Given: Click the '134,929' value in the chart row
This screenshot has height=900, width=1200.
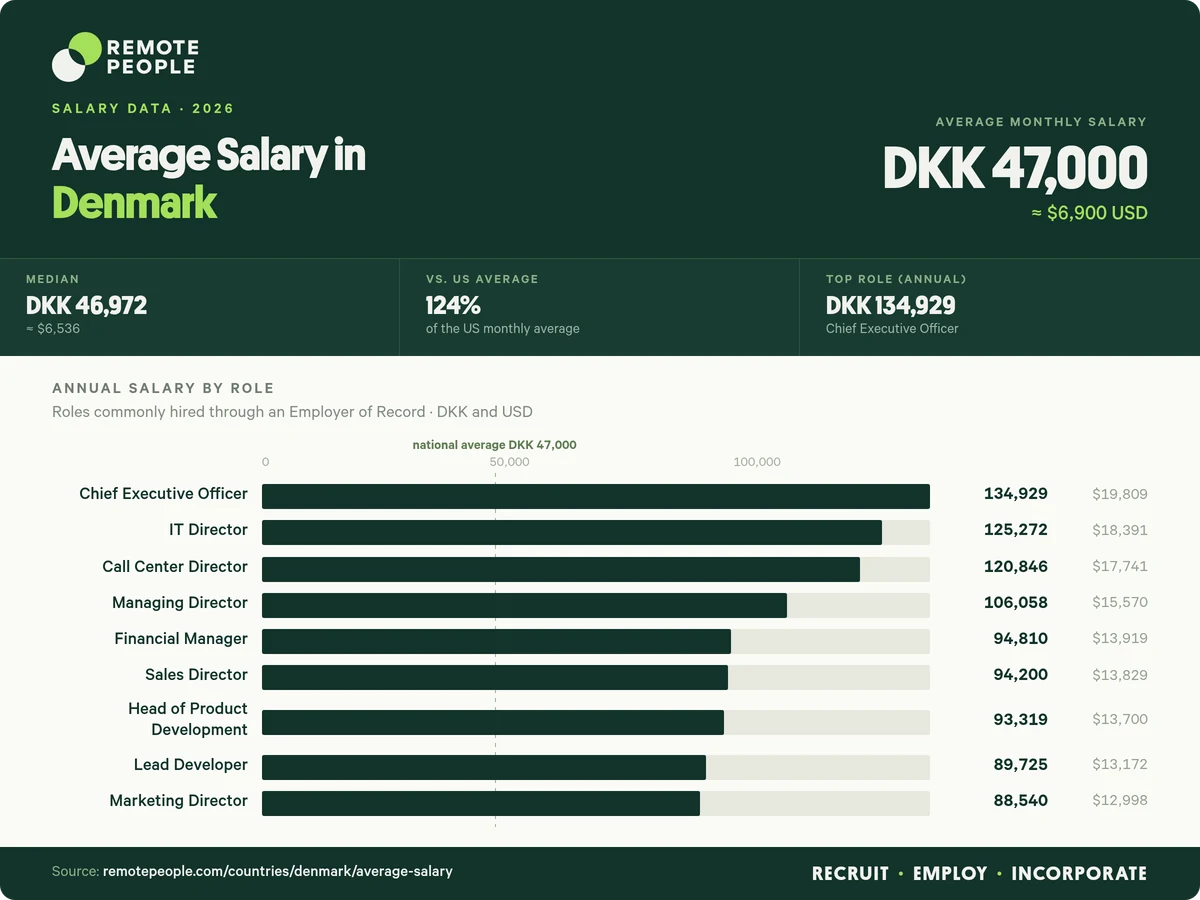Looking at the screenshot, I should pos(1016,494).
